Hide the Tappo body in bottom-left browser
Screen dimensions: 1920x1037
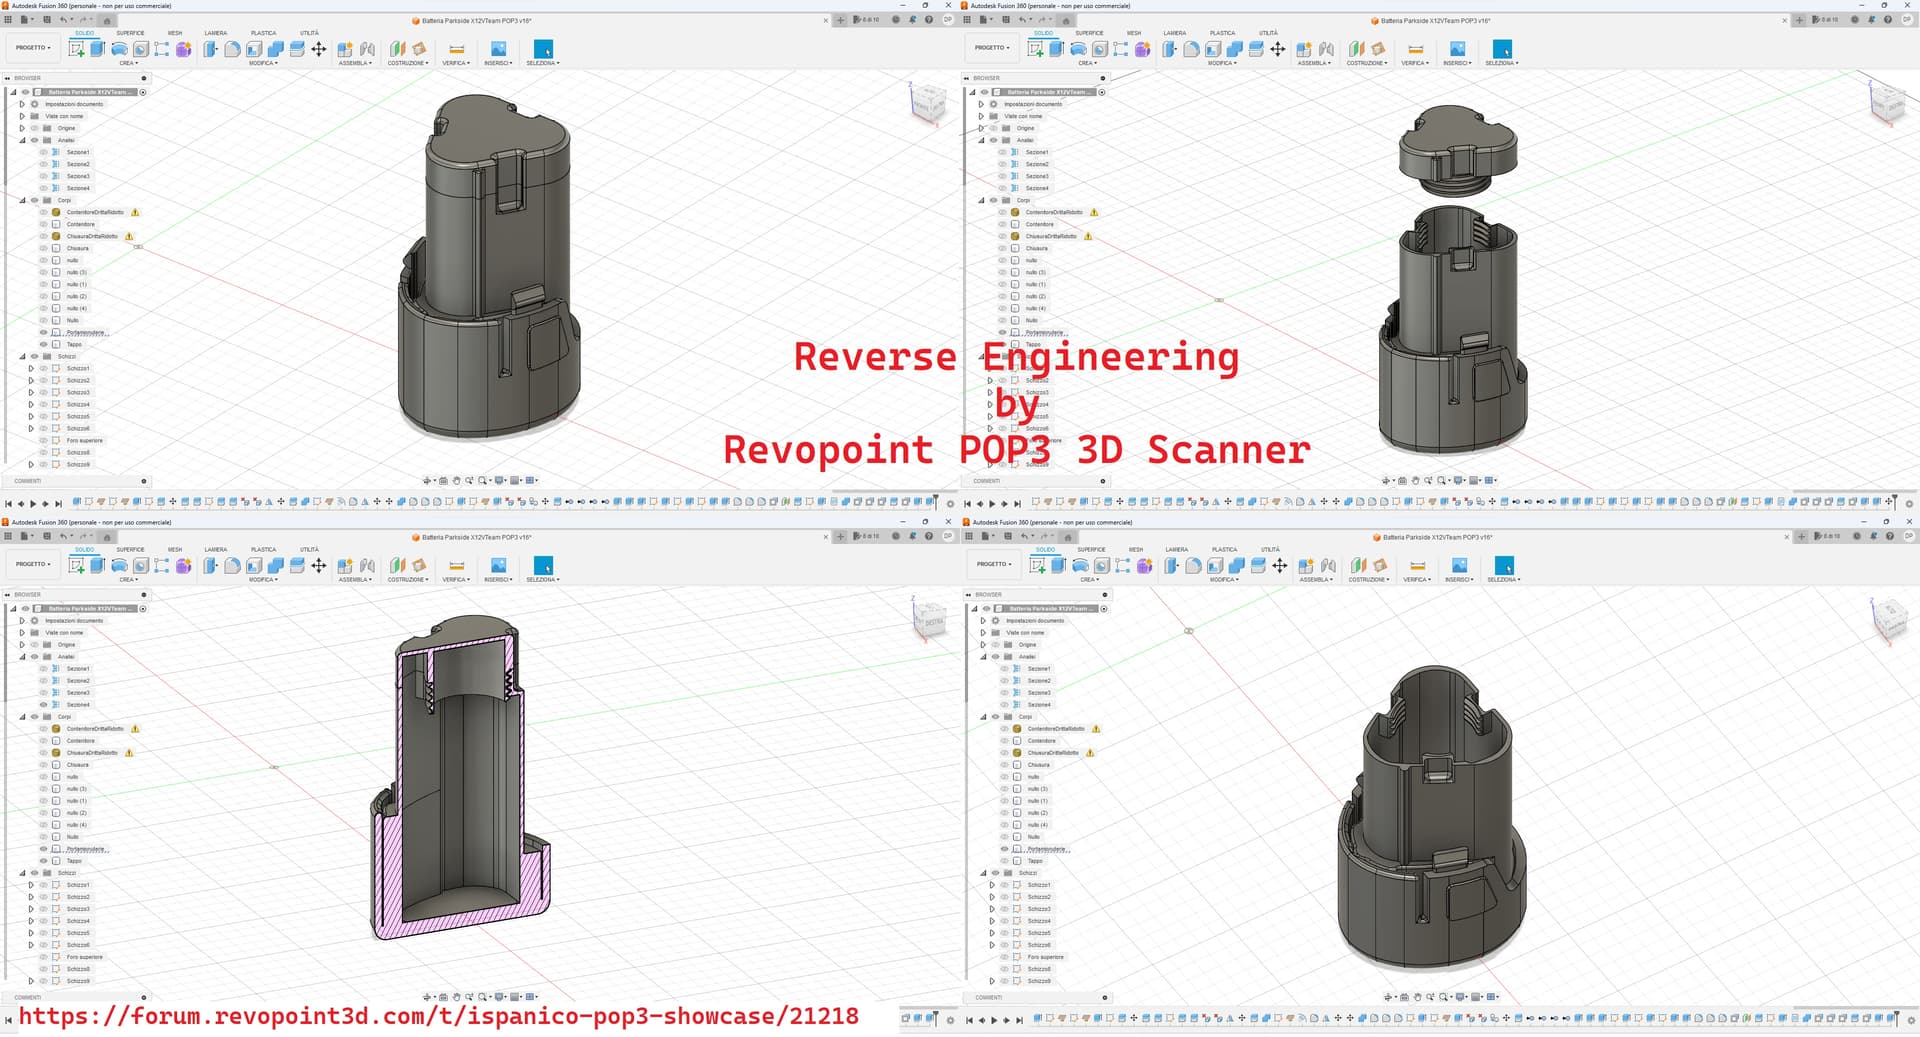(x=43, y=861)
